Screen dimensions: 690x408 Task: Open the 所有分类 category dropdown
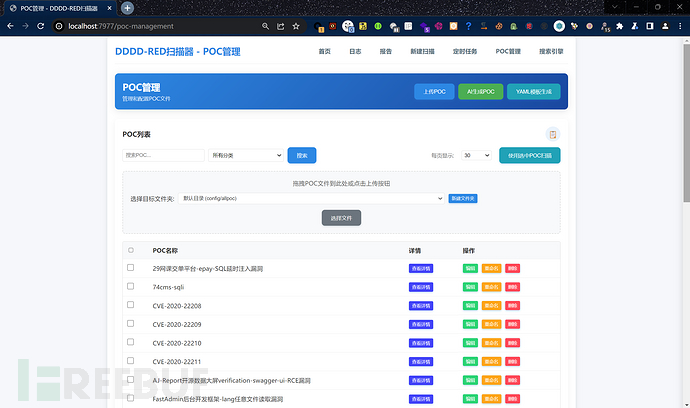(246, 155)
